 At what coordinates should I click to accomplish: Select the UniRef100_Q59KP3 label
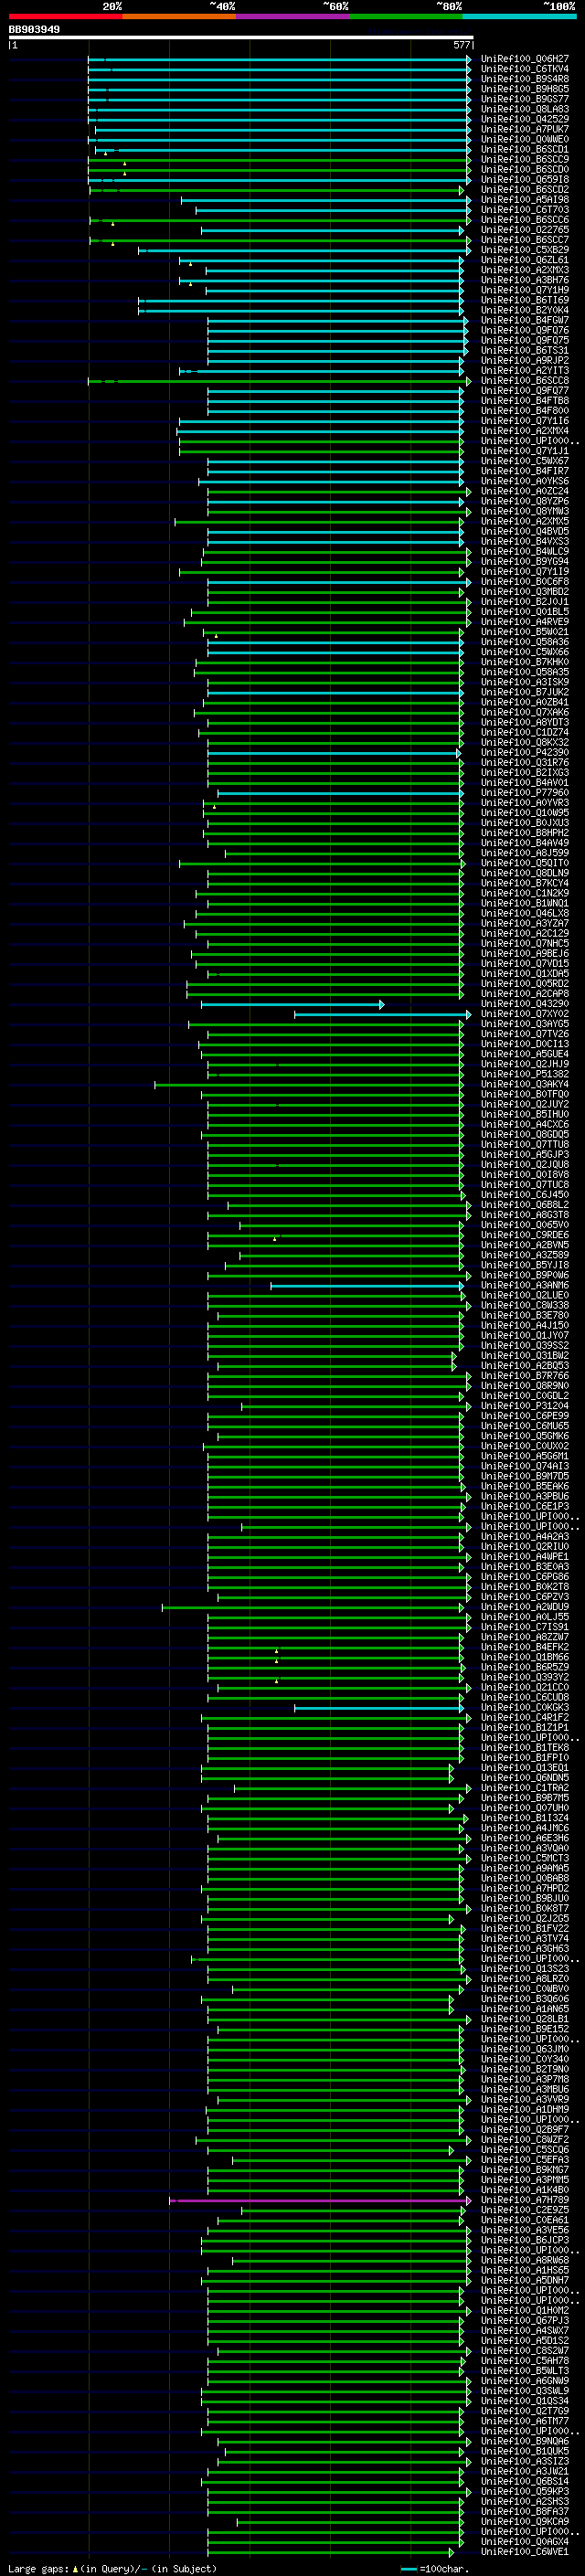pyautogui.click(x=525, y=2491)
